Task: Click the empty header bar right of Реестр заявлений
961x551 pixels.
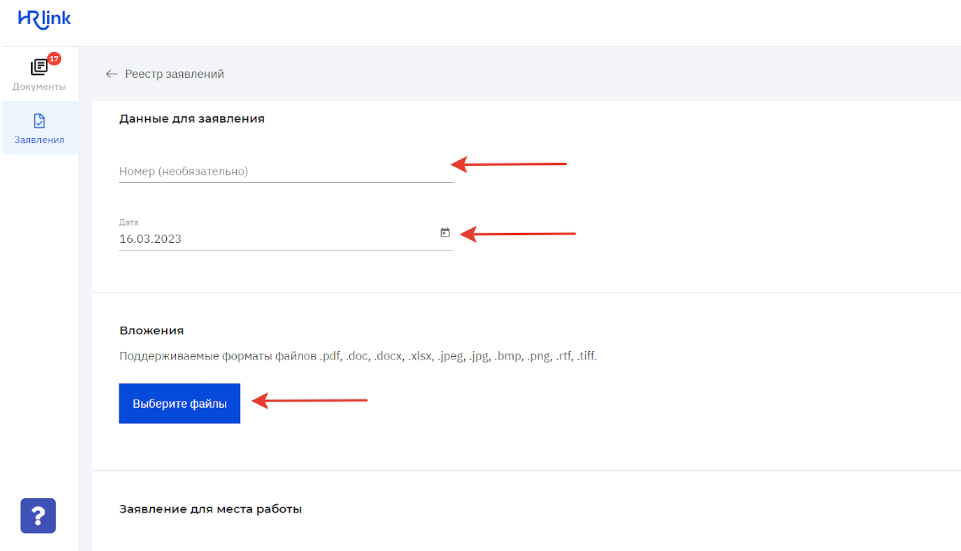Action: [x=600, y=74]
